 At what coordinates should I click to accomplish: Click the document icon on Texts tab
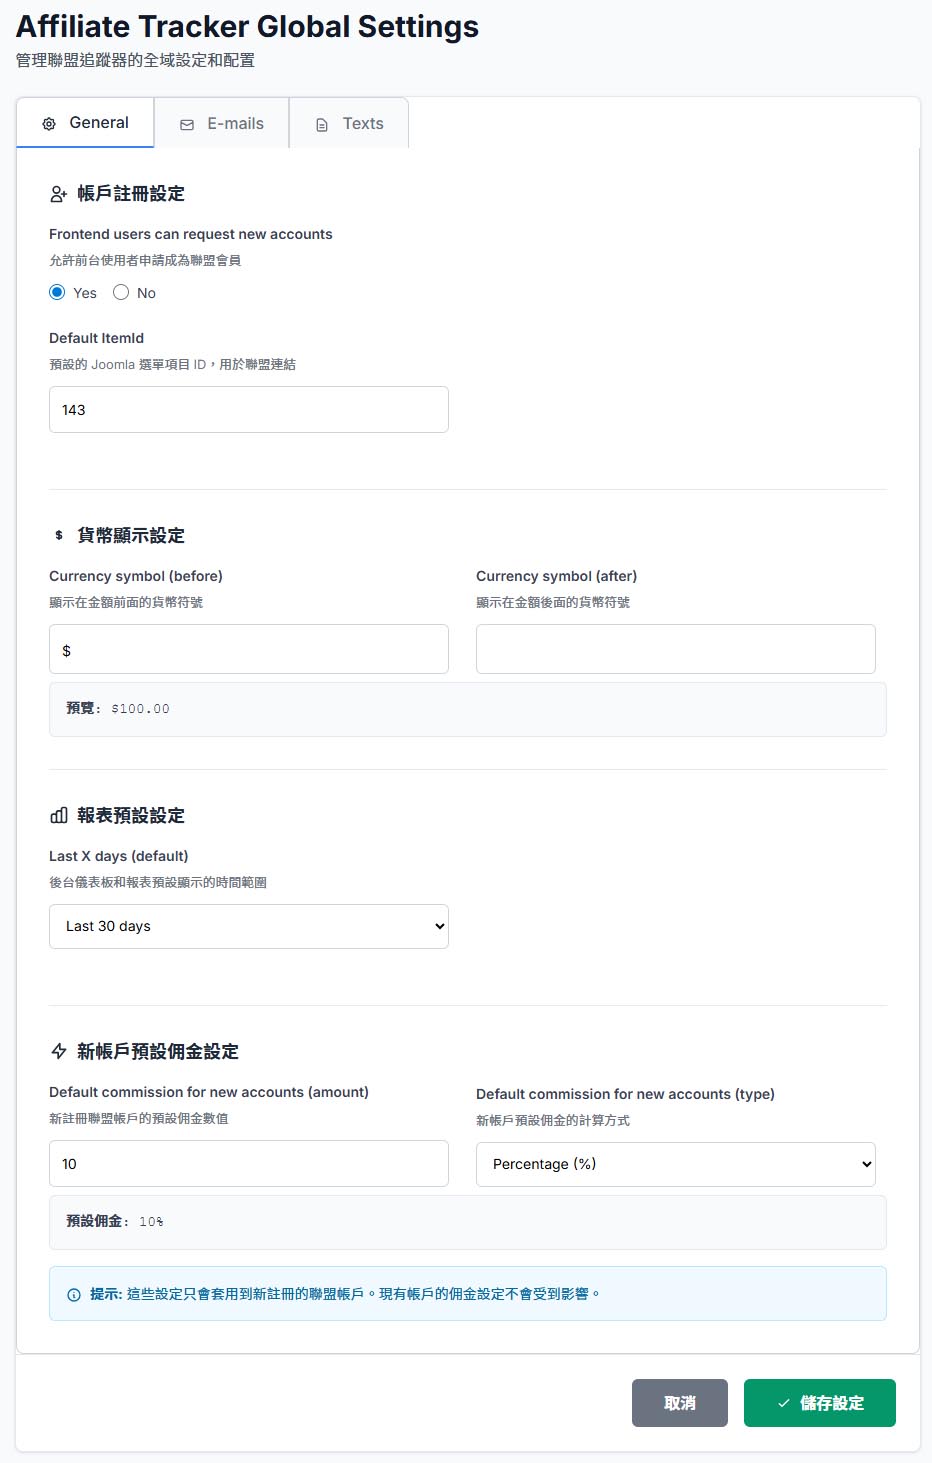coord(322,125)
